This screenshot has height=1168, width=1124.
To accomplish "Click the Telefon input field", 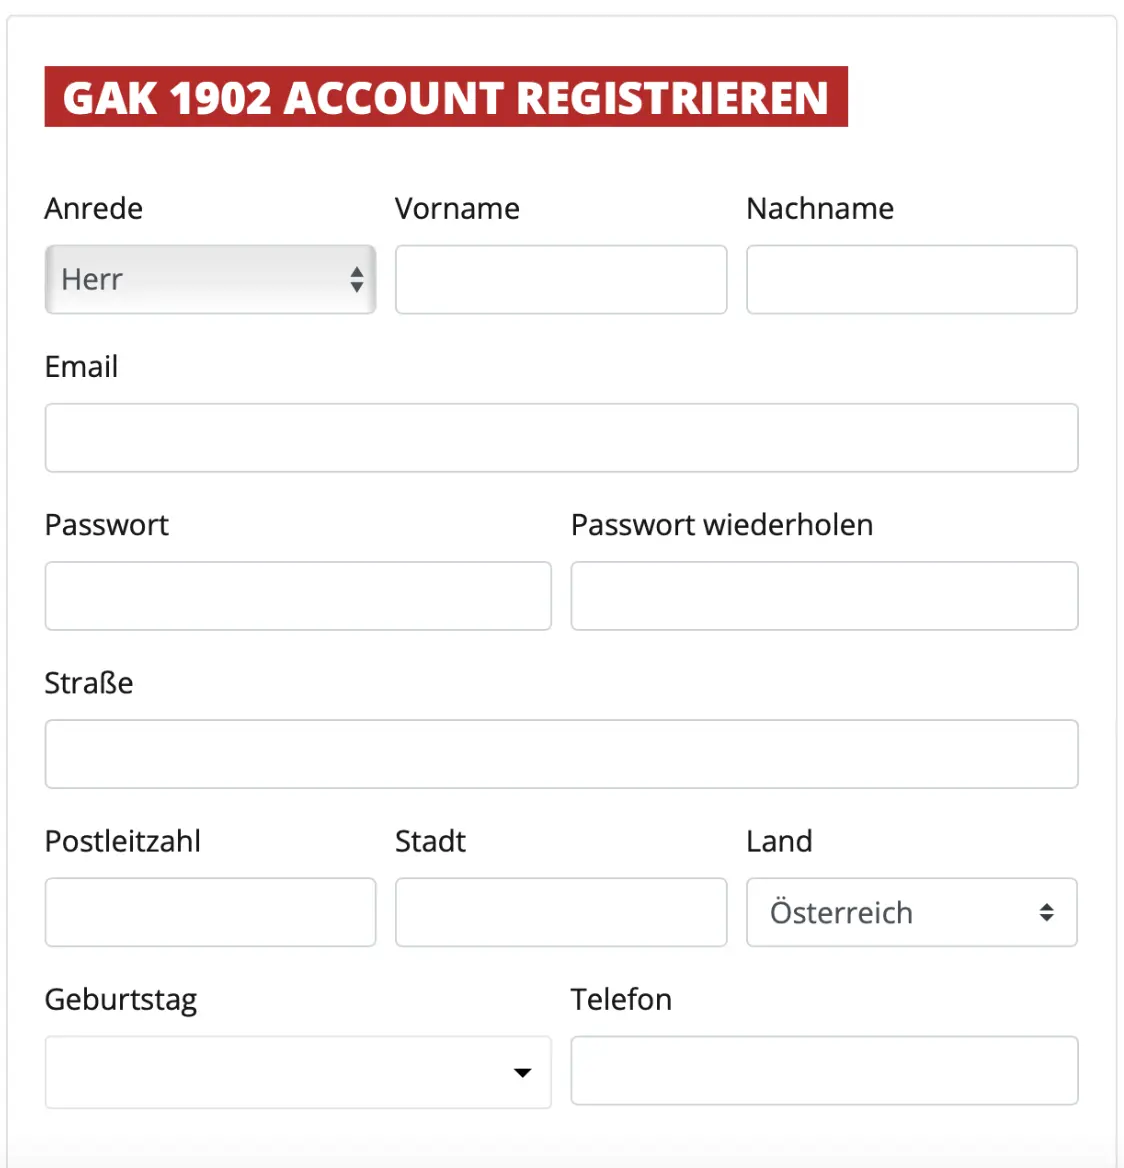I will [824, 1071].
